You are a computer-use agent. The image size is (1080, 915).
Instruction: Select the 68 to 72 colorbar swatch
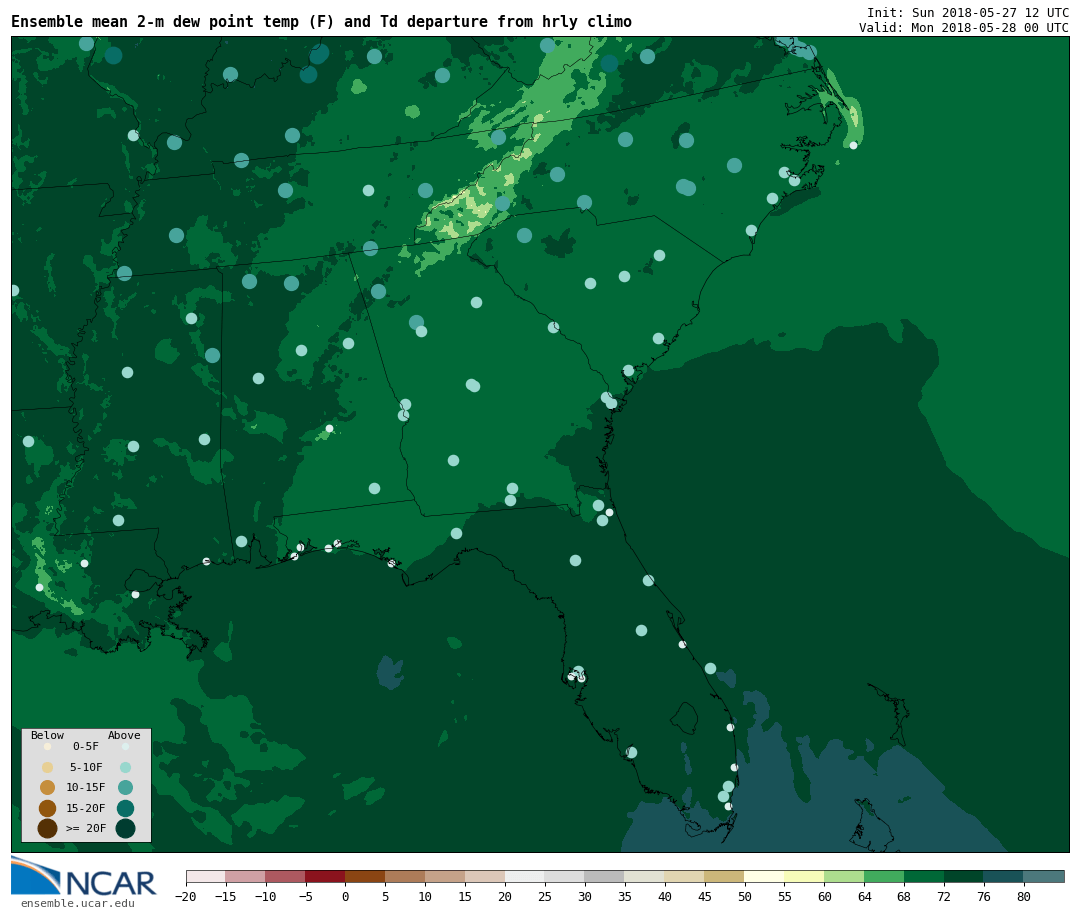(925, 876)
